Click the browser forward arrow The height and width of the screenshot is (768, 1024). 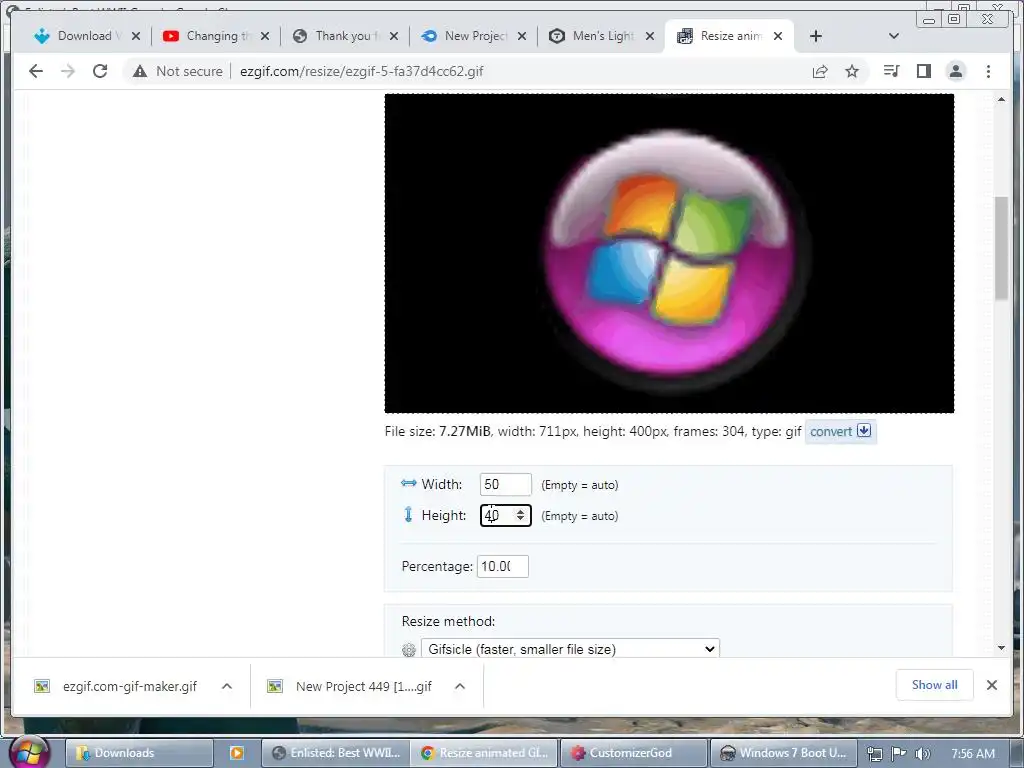tap(68, 71)
